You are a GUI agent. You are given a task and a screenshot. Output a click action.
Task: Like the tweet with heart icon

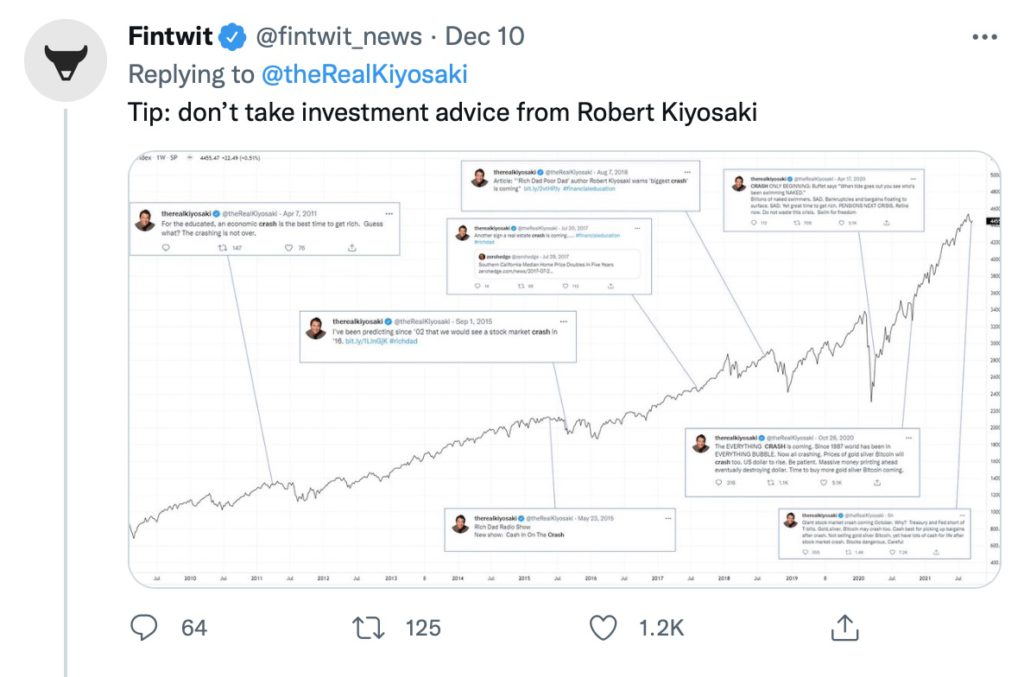(x=603, y=628)
